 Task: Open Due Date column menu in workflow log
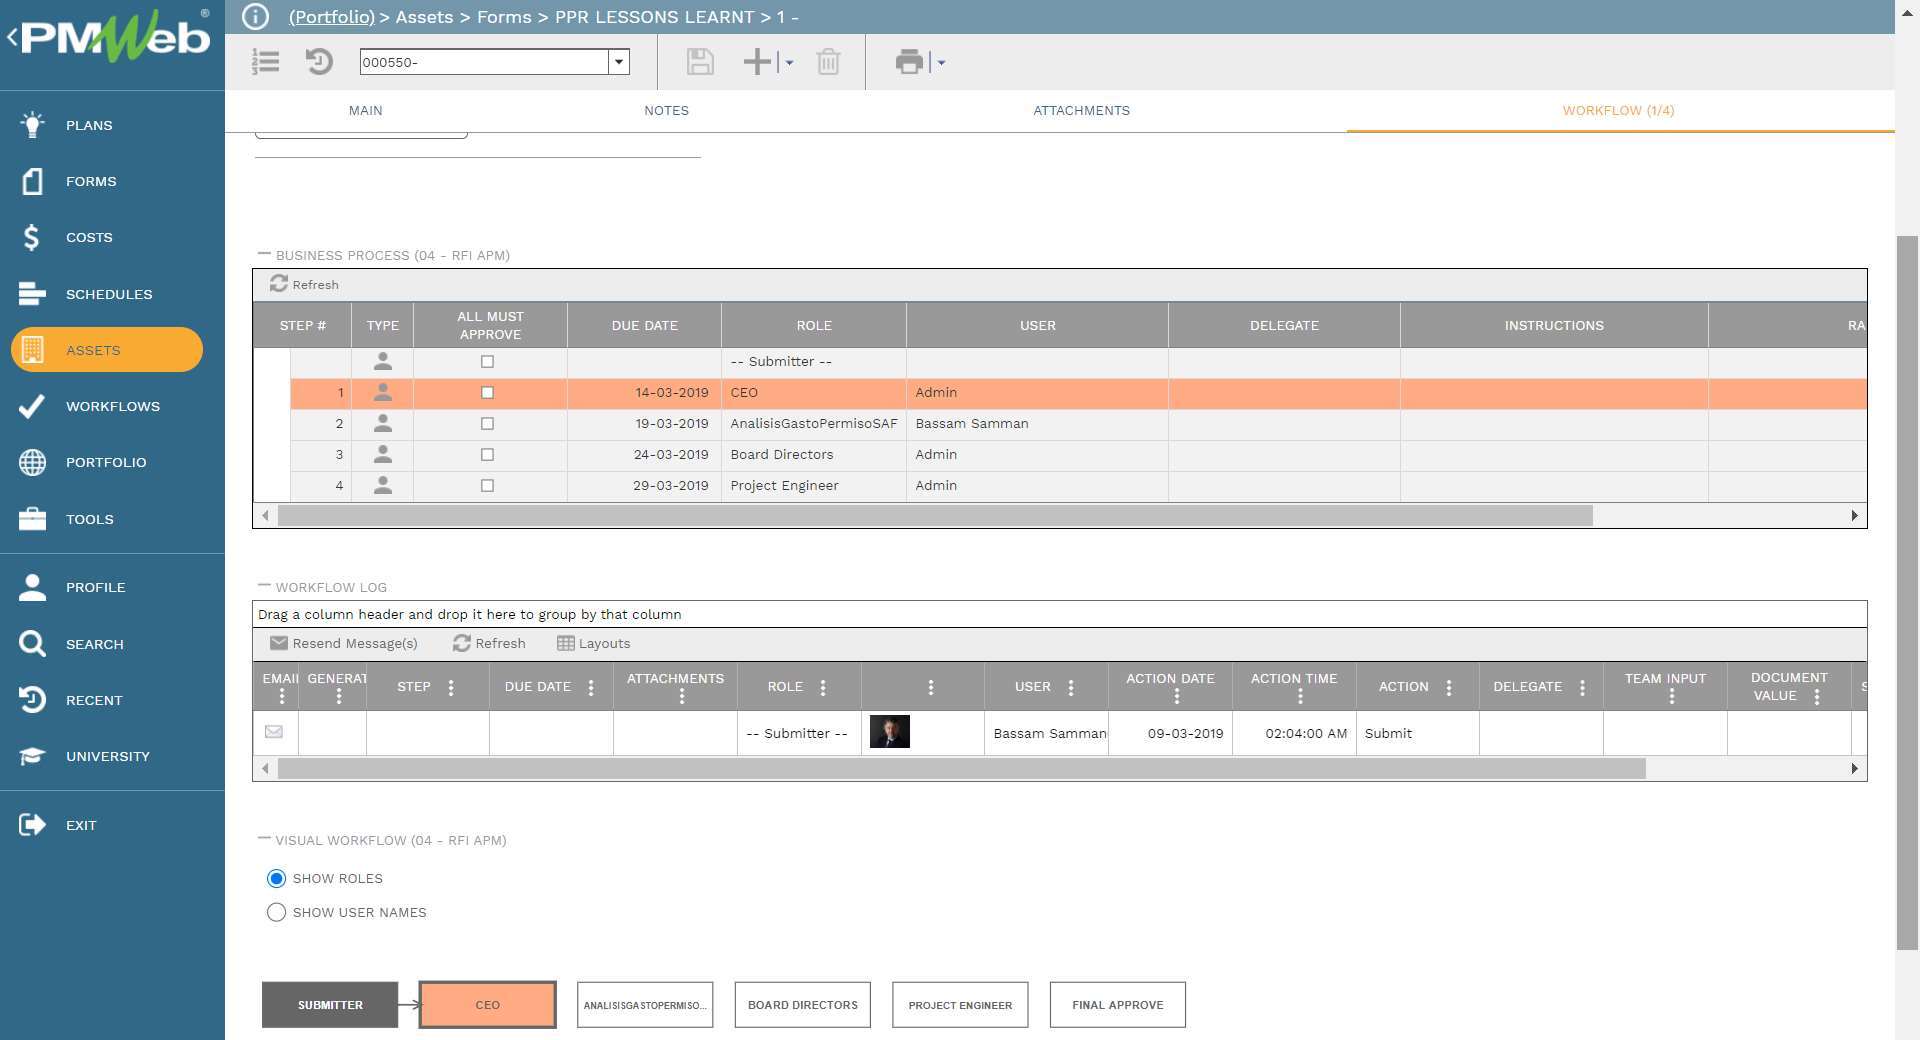(x=591, y=687)
